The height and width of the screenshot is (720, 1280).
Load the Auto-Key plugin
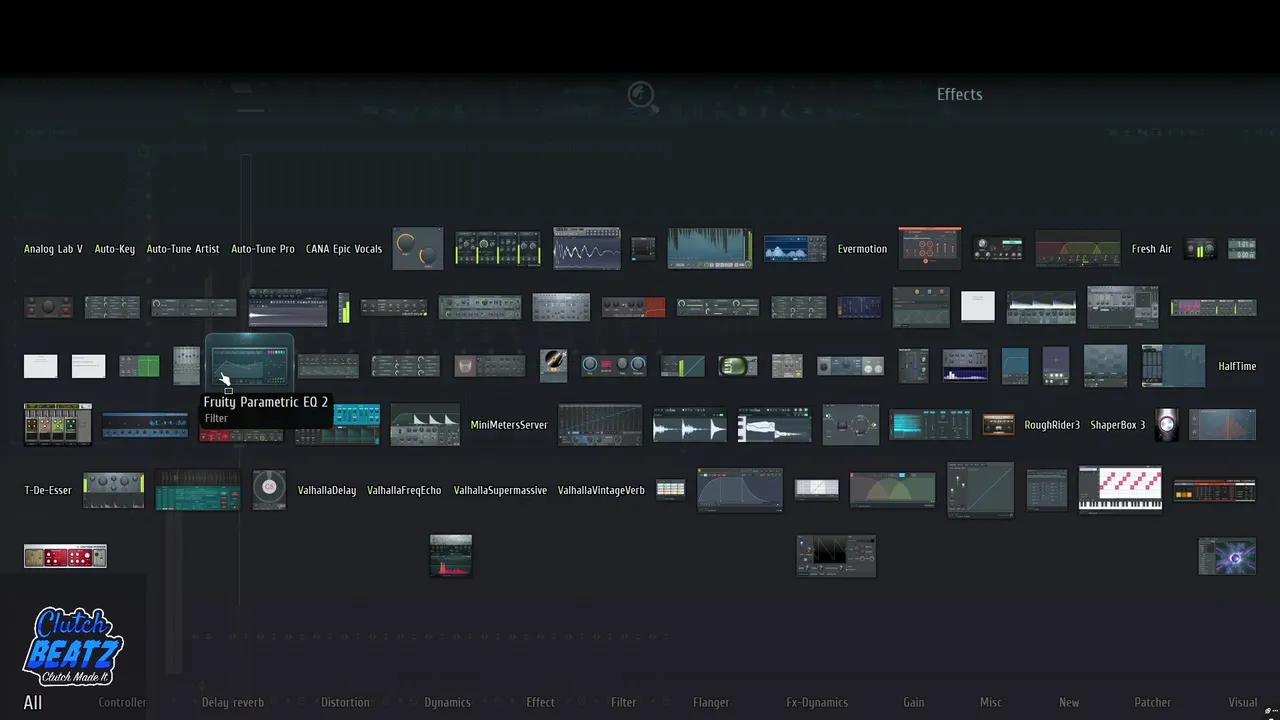click(115, 249)
